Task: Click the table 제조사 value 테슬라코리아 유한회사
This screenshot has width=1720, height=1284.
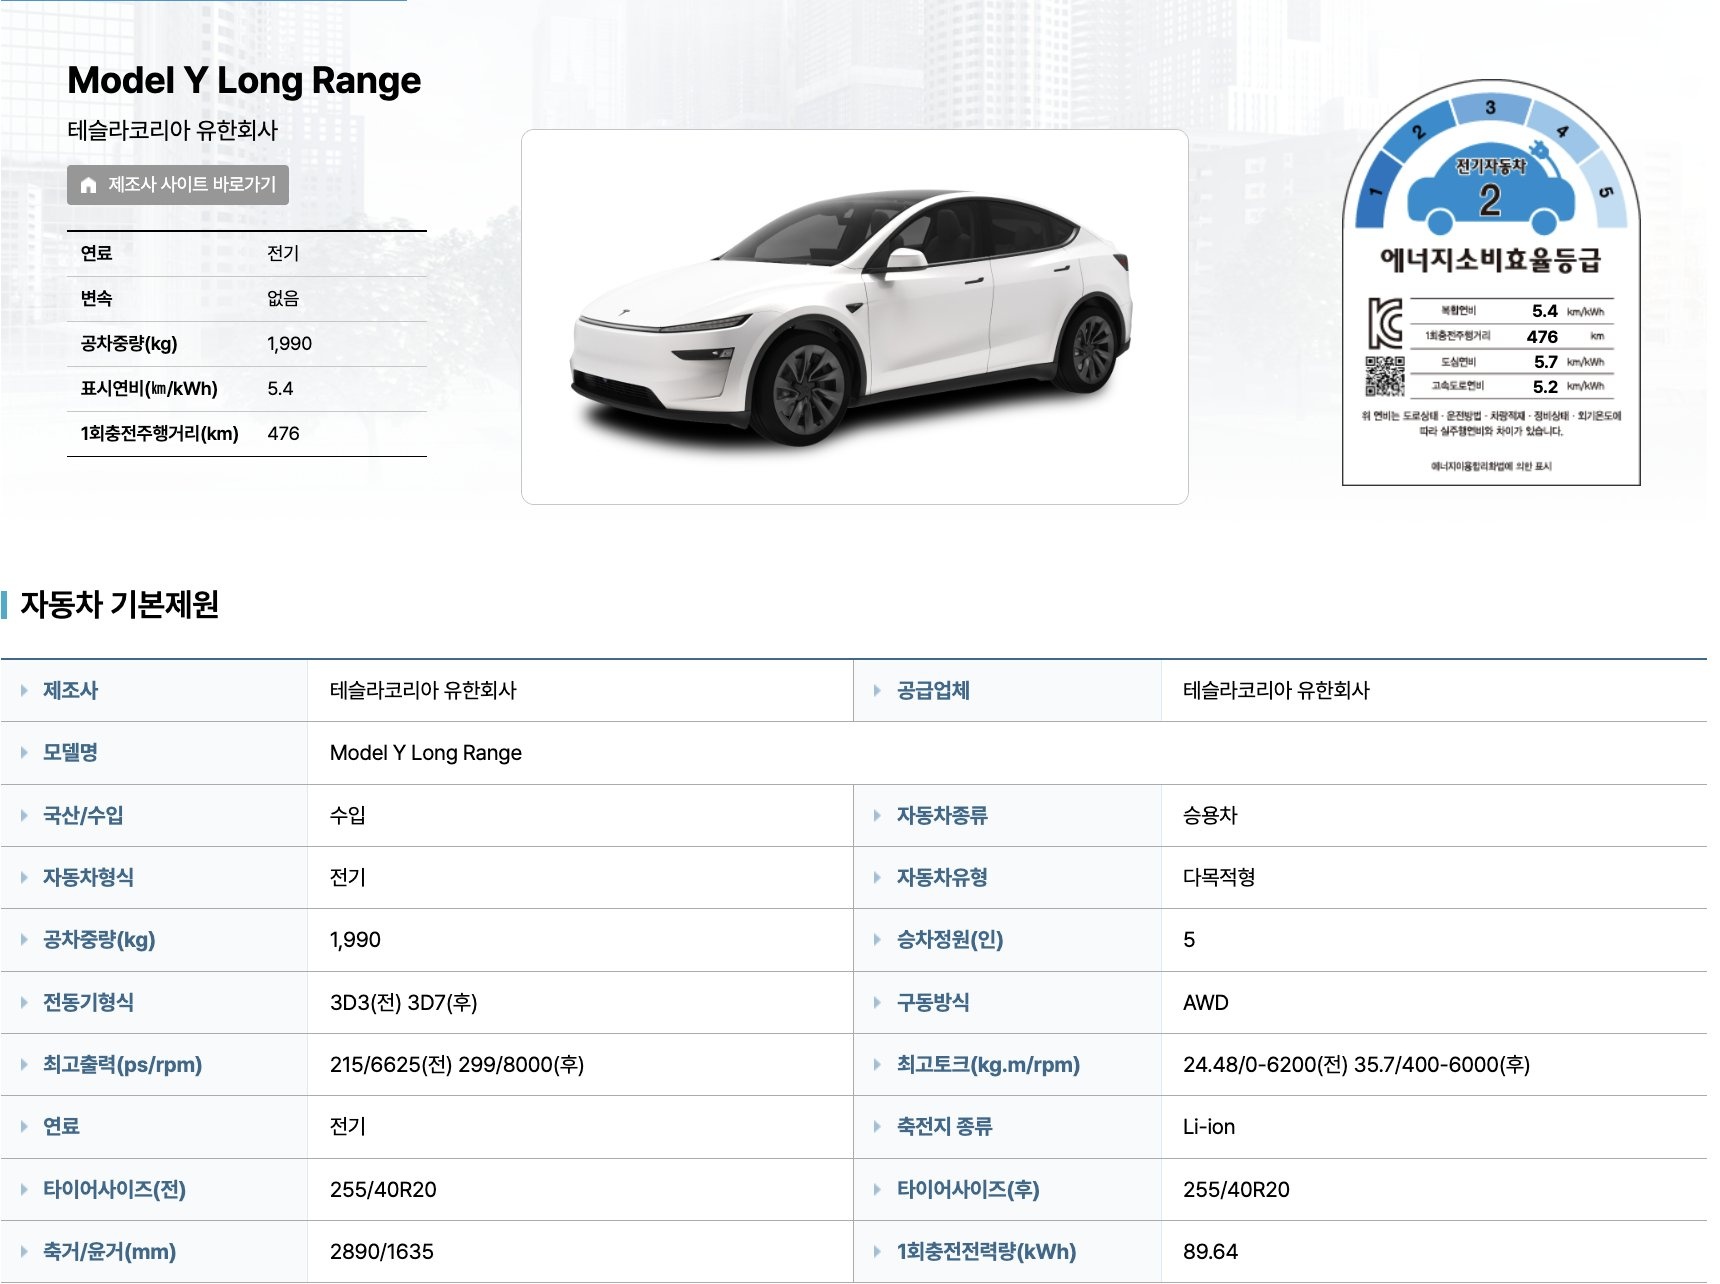Action: pyautogui.click(x=423, y=690)
